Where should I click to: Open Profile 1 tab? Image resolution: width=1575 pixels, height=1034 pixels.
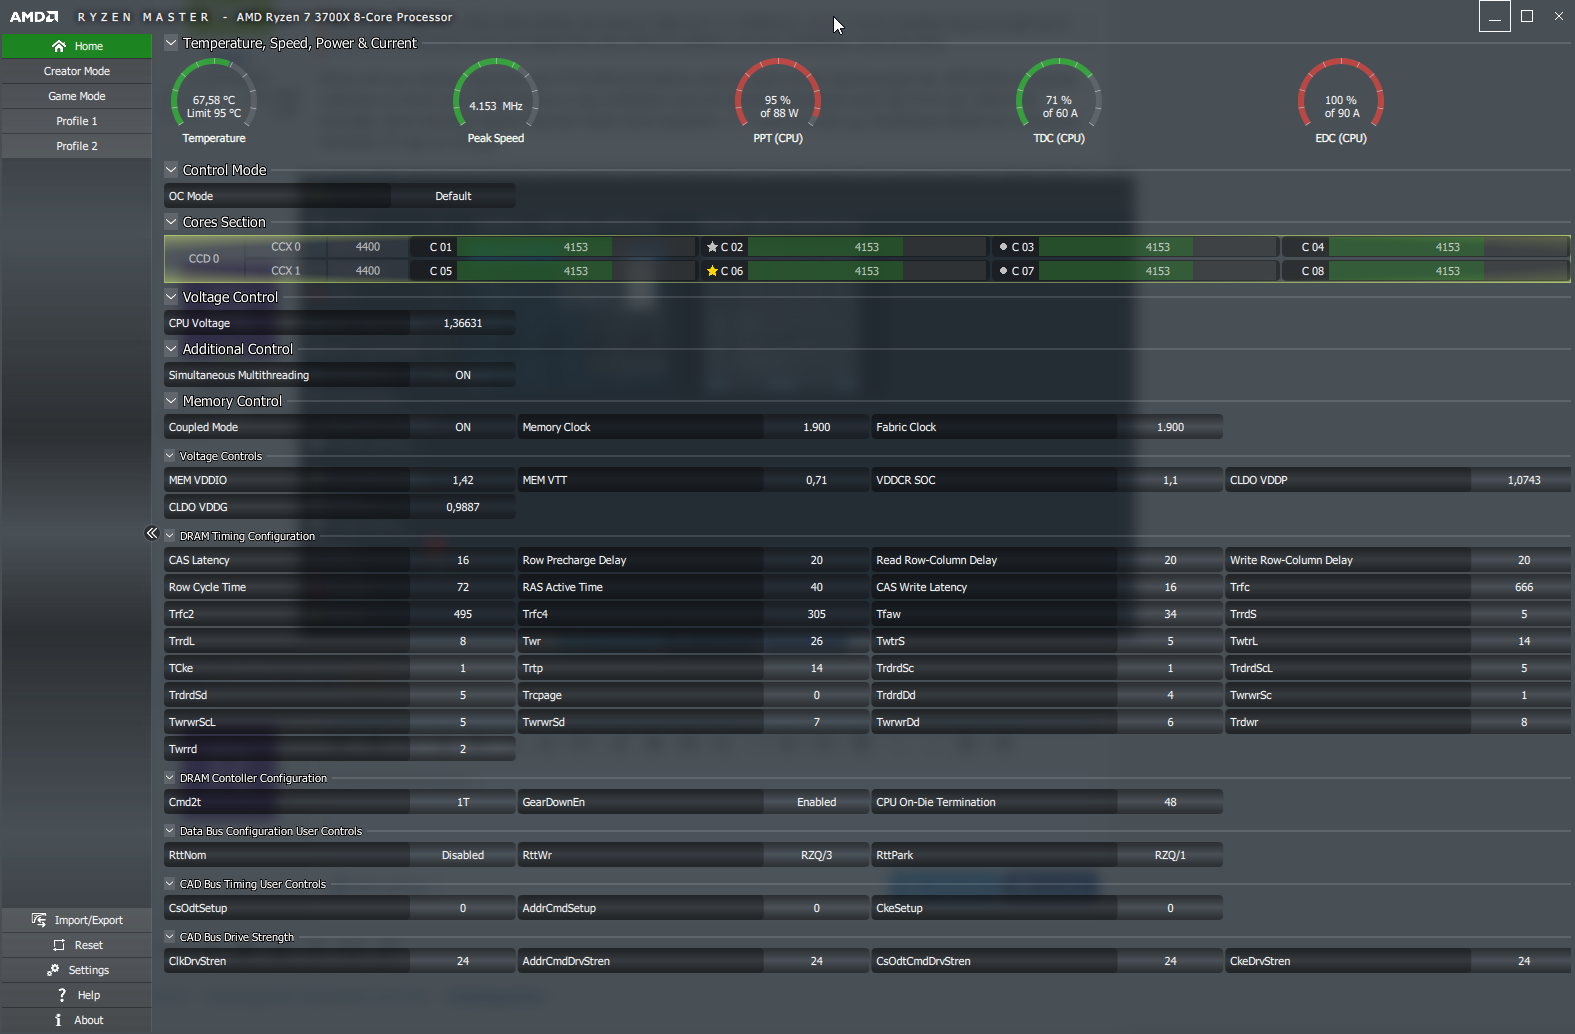(x=77, y=121)
